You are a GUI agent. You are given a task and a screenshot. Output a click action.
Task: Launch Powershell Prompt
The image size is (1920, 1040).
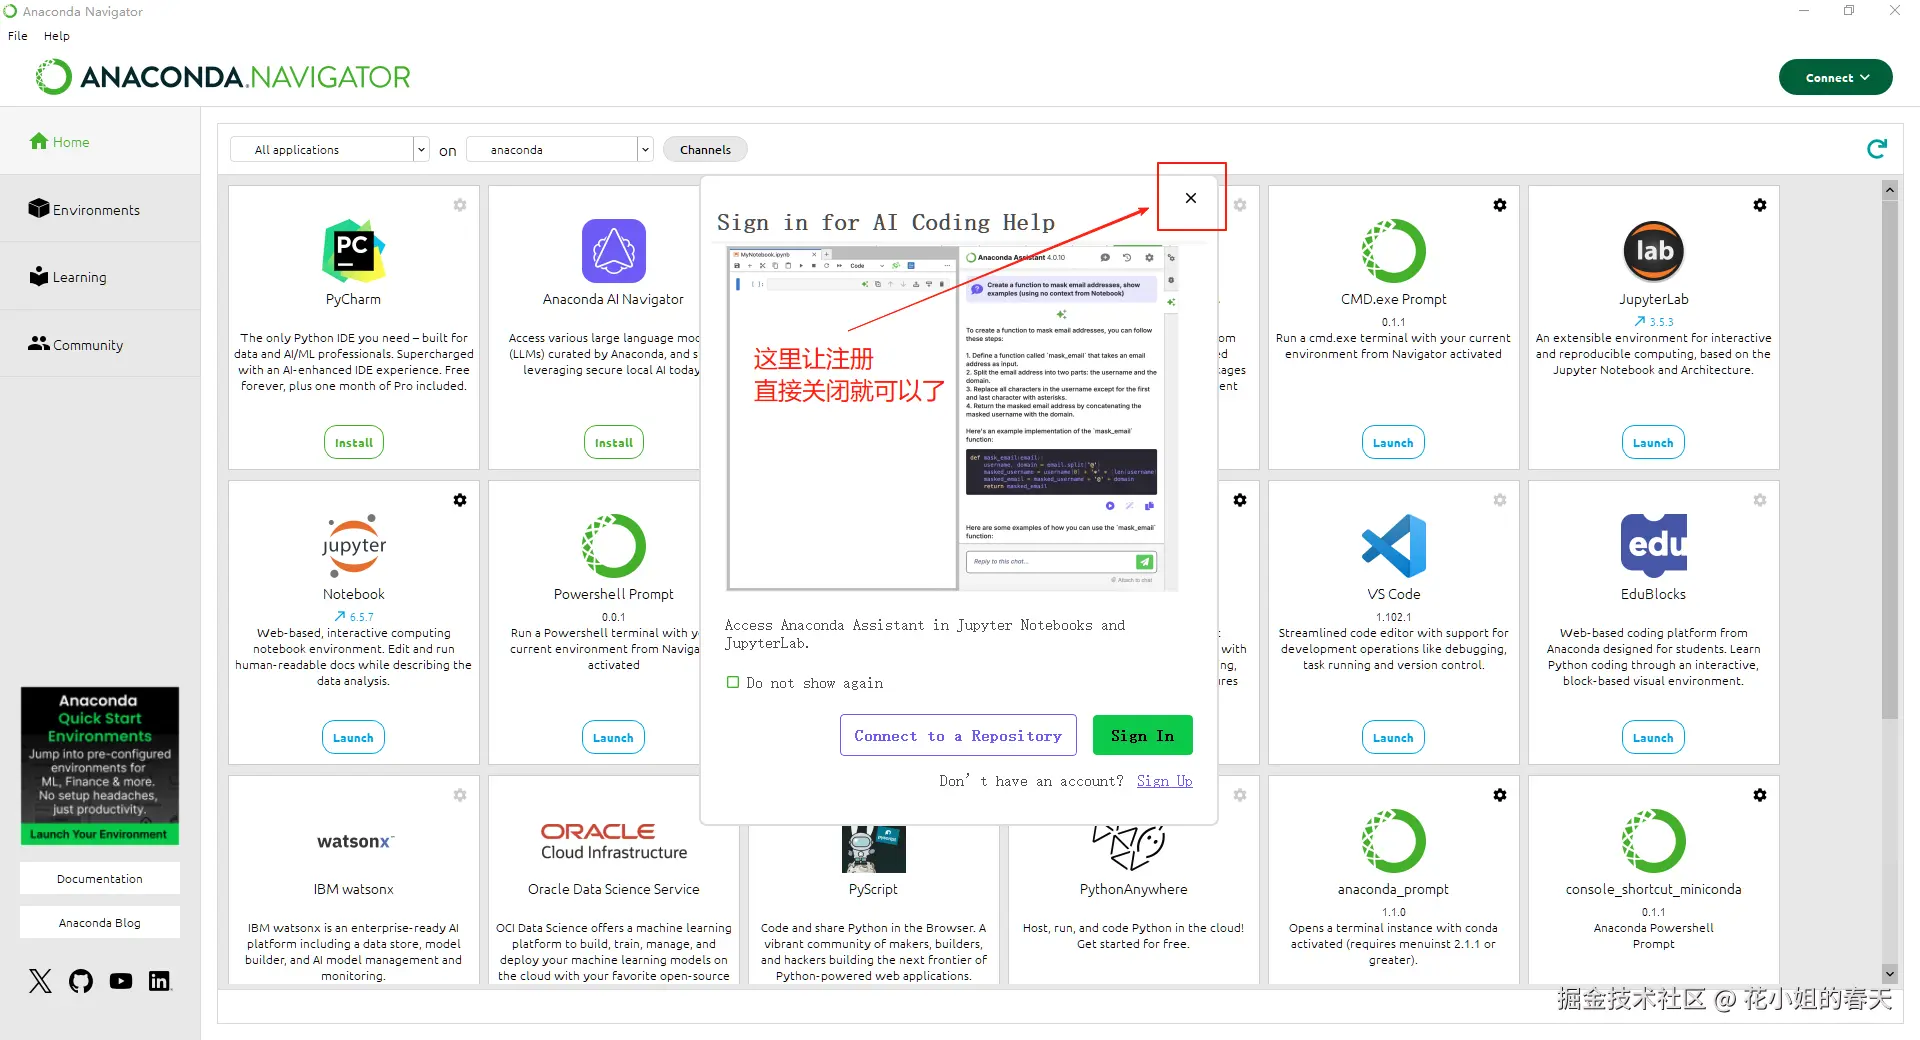613,737
